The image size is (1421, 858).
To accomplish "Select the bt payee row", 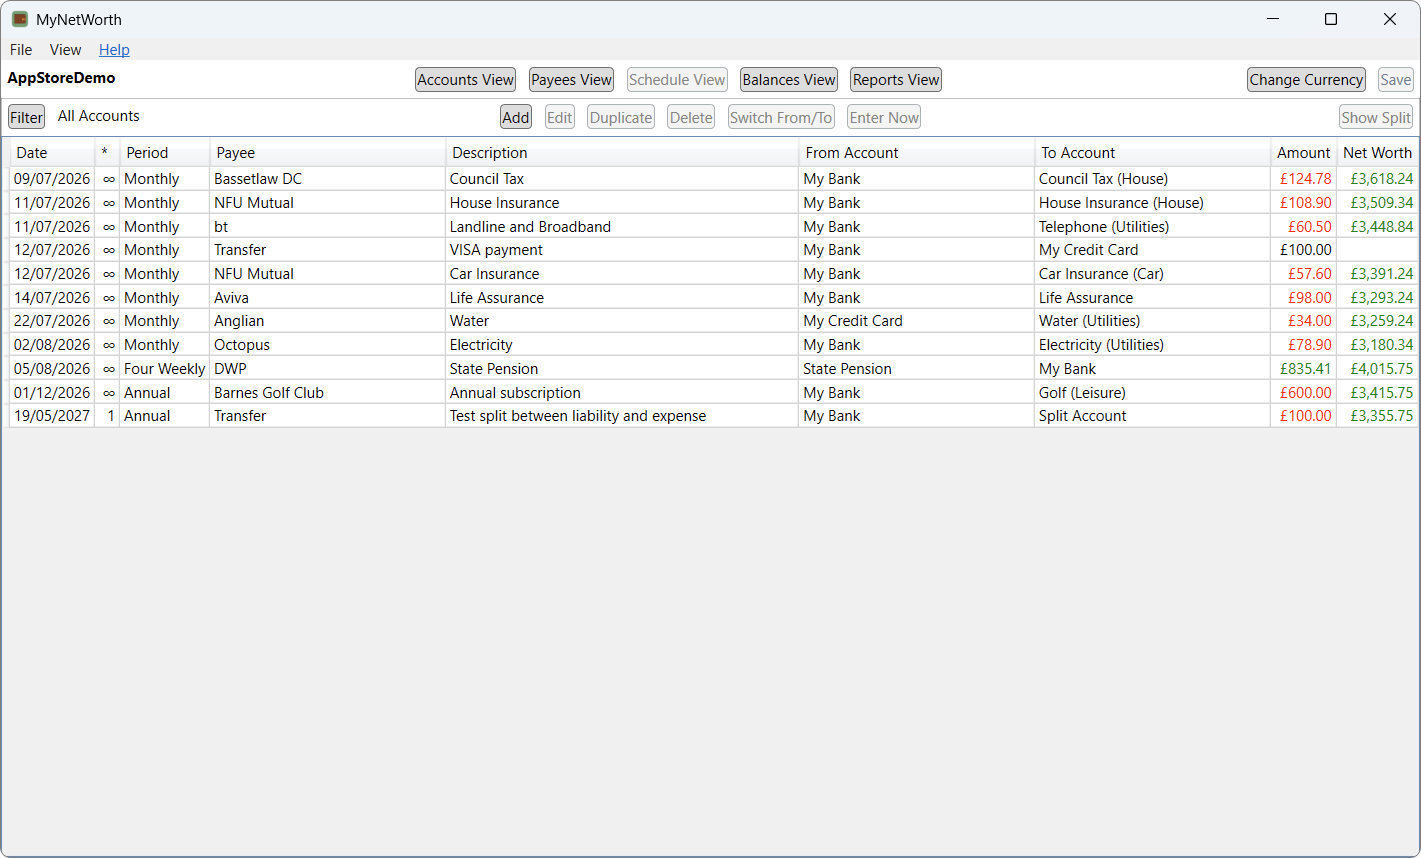I will [x=327, y=227].
